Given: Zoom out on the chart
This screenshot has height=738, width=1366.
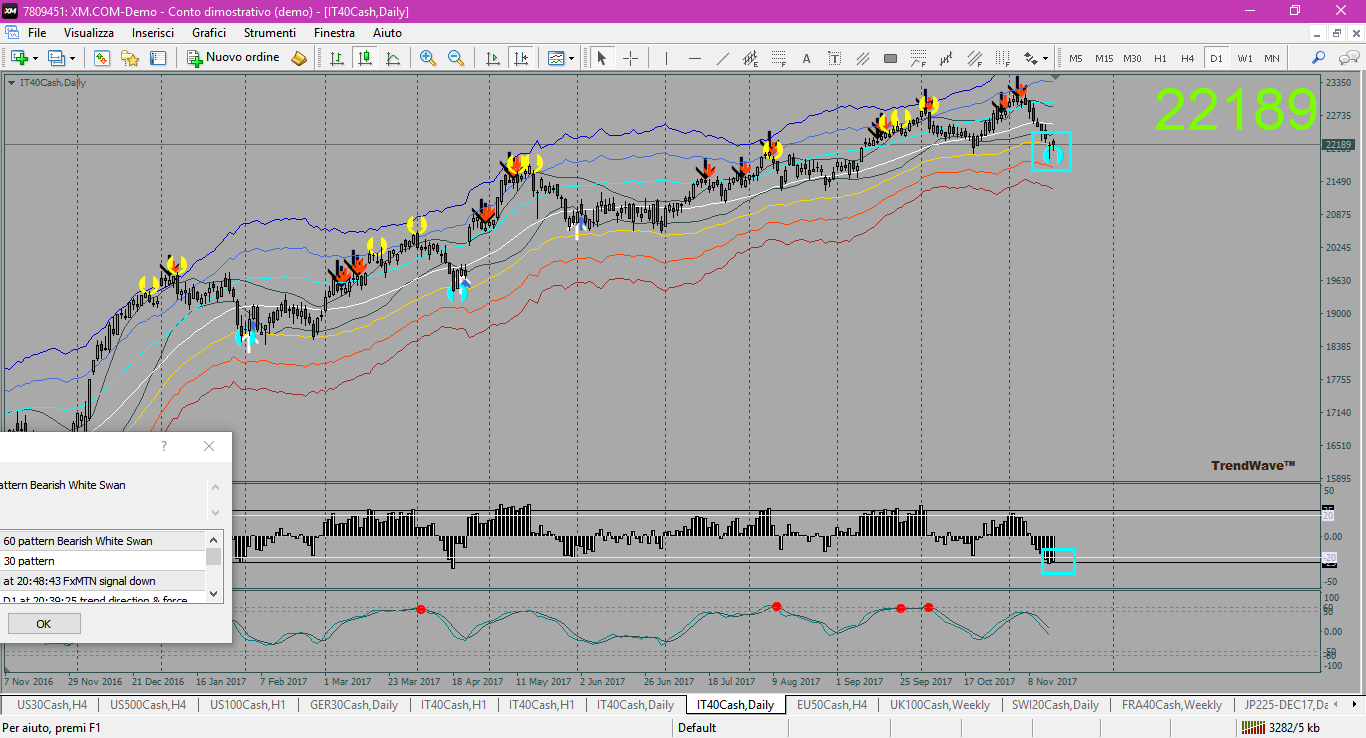Looking at the screenshot, I should coord(456,58).
